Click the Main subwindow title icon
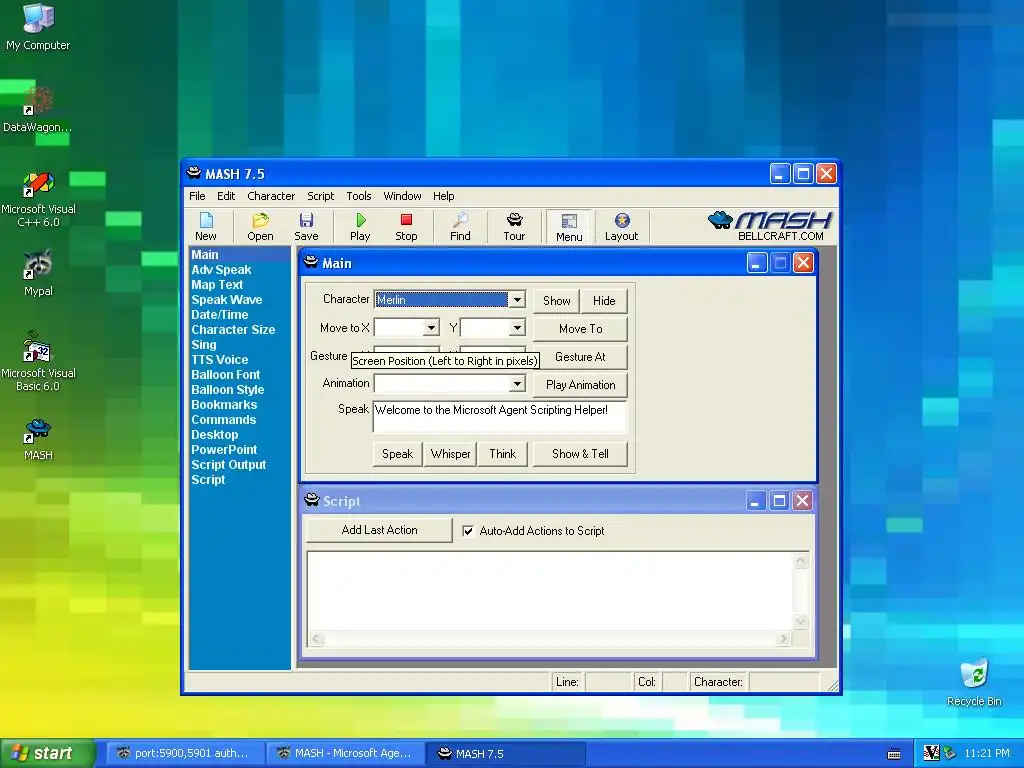The height and width of the screenshot is (768, 1024). pyautogui.click(x=311, y=263)
